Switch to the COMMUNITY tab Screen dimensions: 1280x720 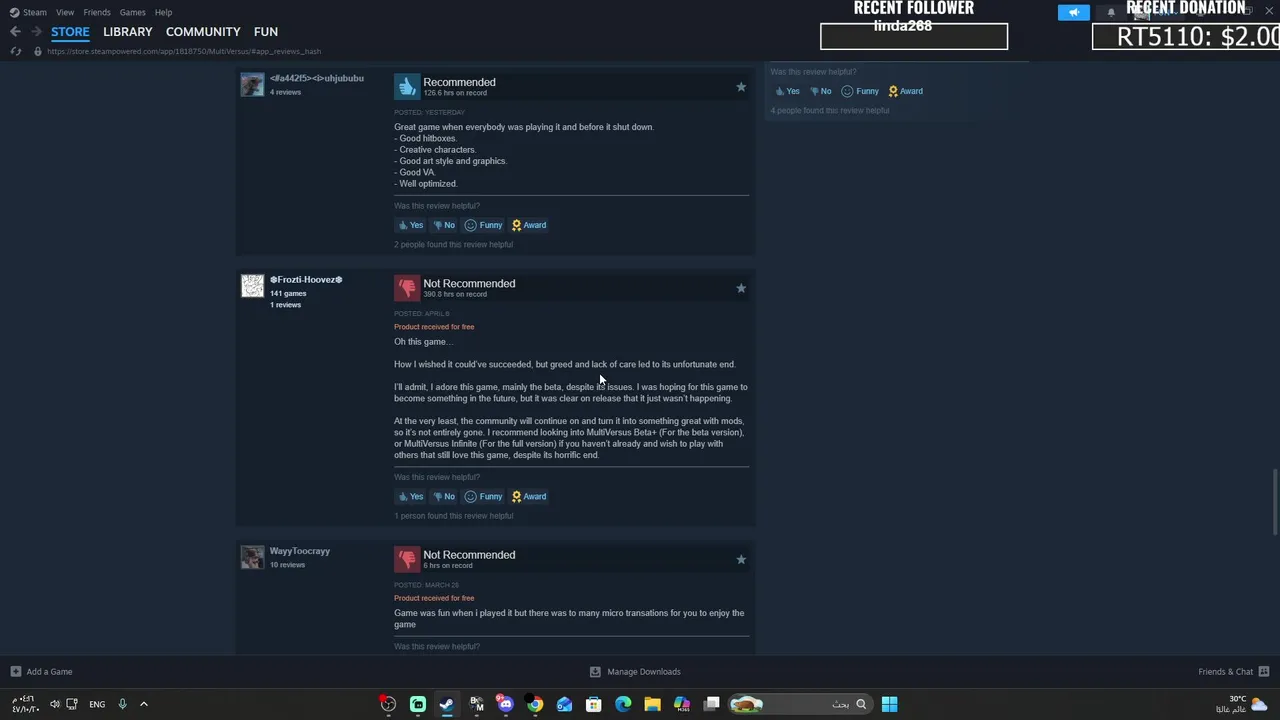pos(203,32)
